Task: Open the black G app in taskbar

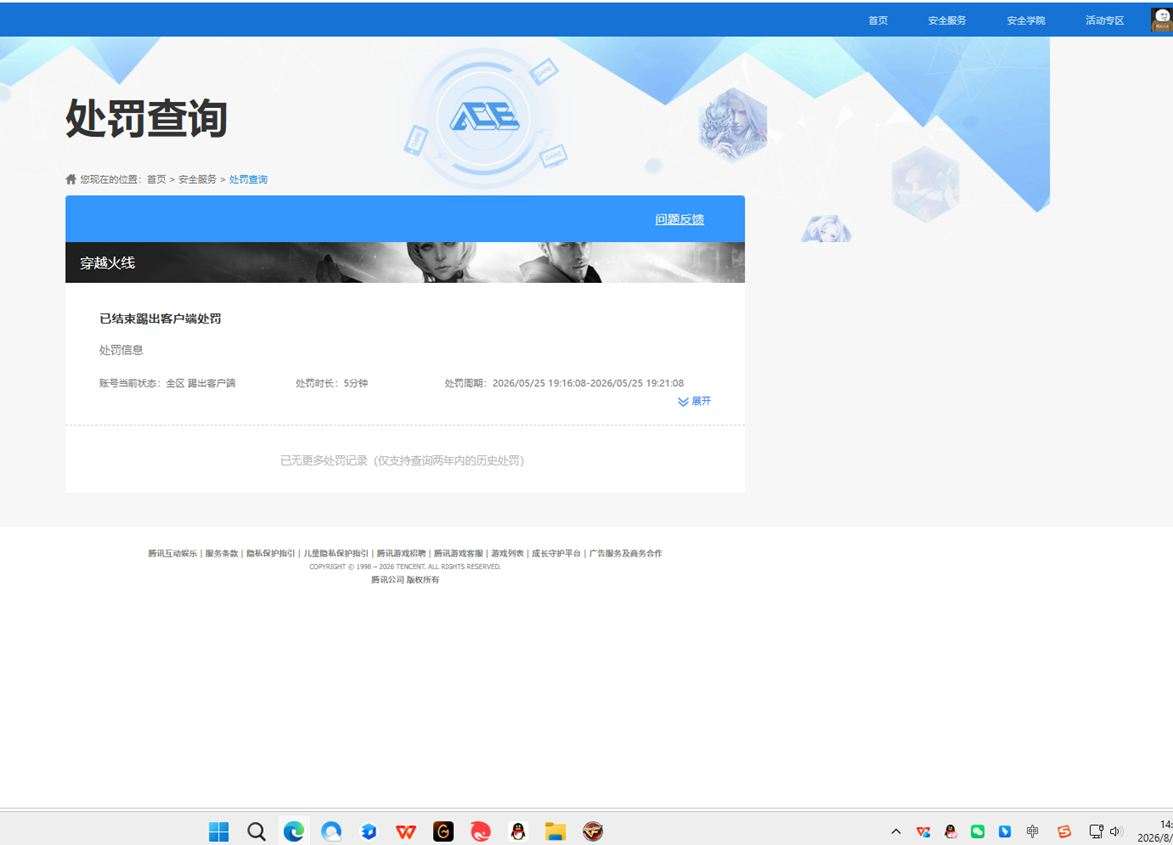Action: (x=443, y=832)
